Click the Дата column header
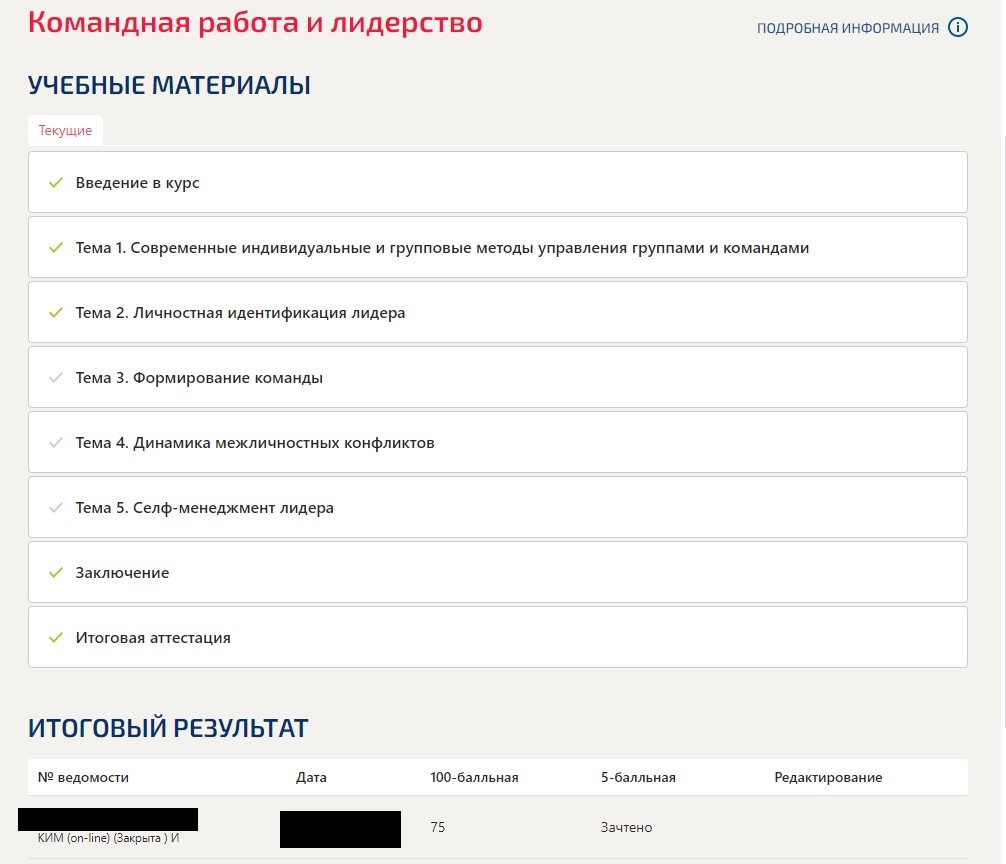 click(311, 777)
